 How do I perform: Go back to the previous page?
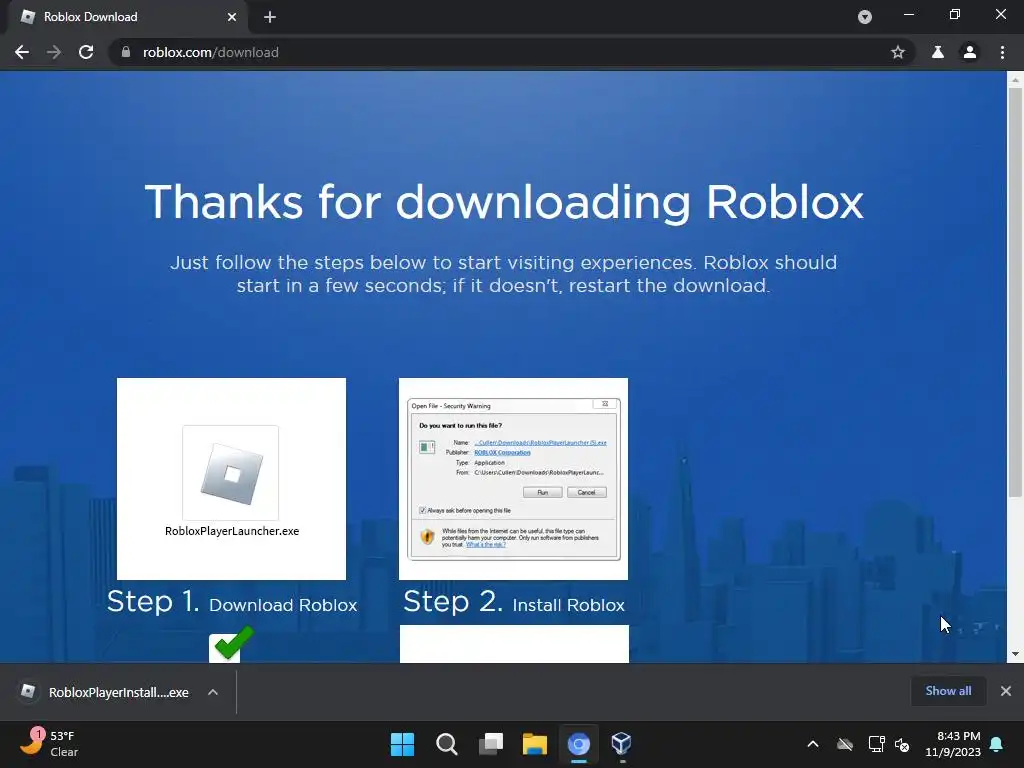coord(22,52)
